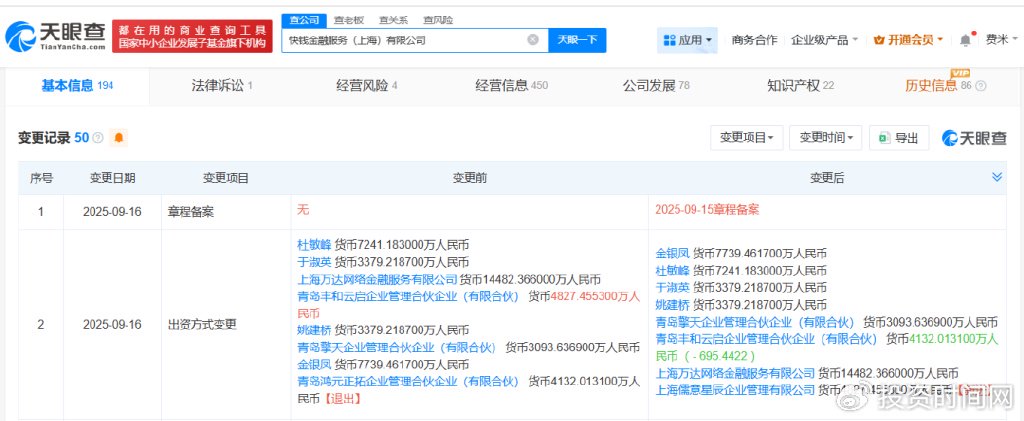Screen dimensions: 1024x421
Task: Open 杜敏峰 link in 变更前 column
Action: click(x=314, y=245)
